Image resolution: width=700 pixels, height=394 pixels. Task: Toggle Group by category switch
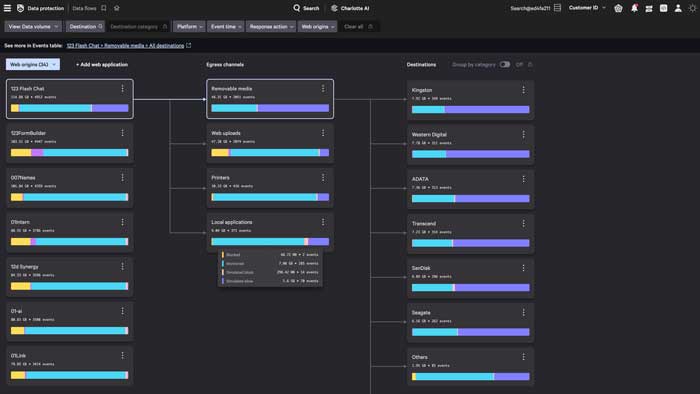click(504, 64)
